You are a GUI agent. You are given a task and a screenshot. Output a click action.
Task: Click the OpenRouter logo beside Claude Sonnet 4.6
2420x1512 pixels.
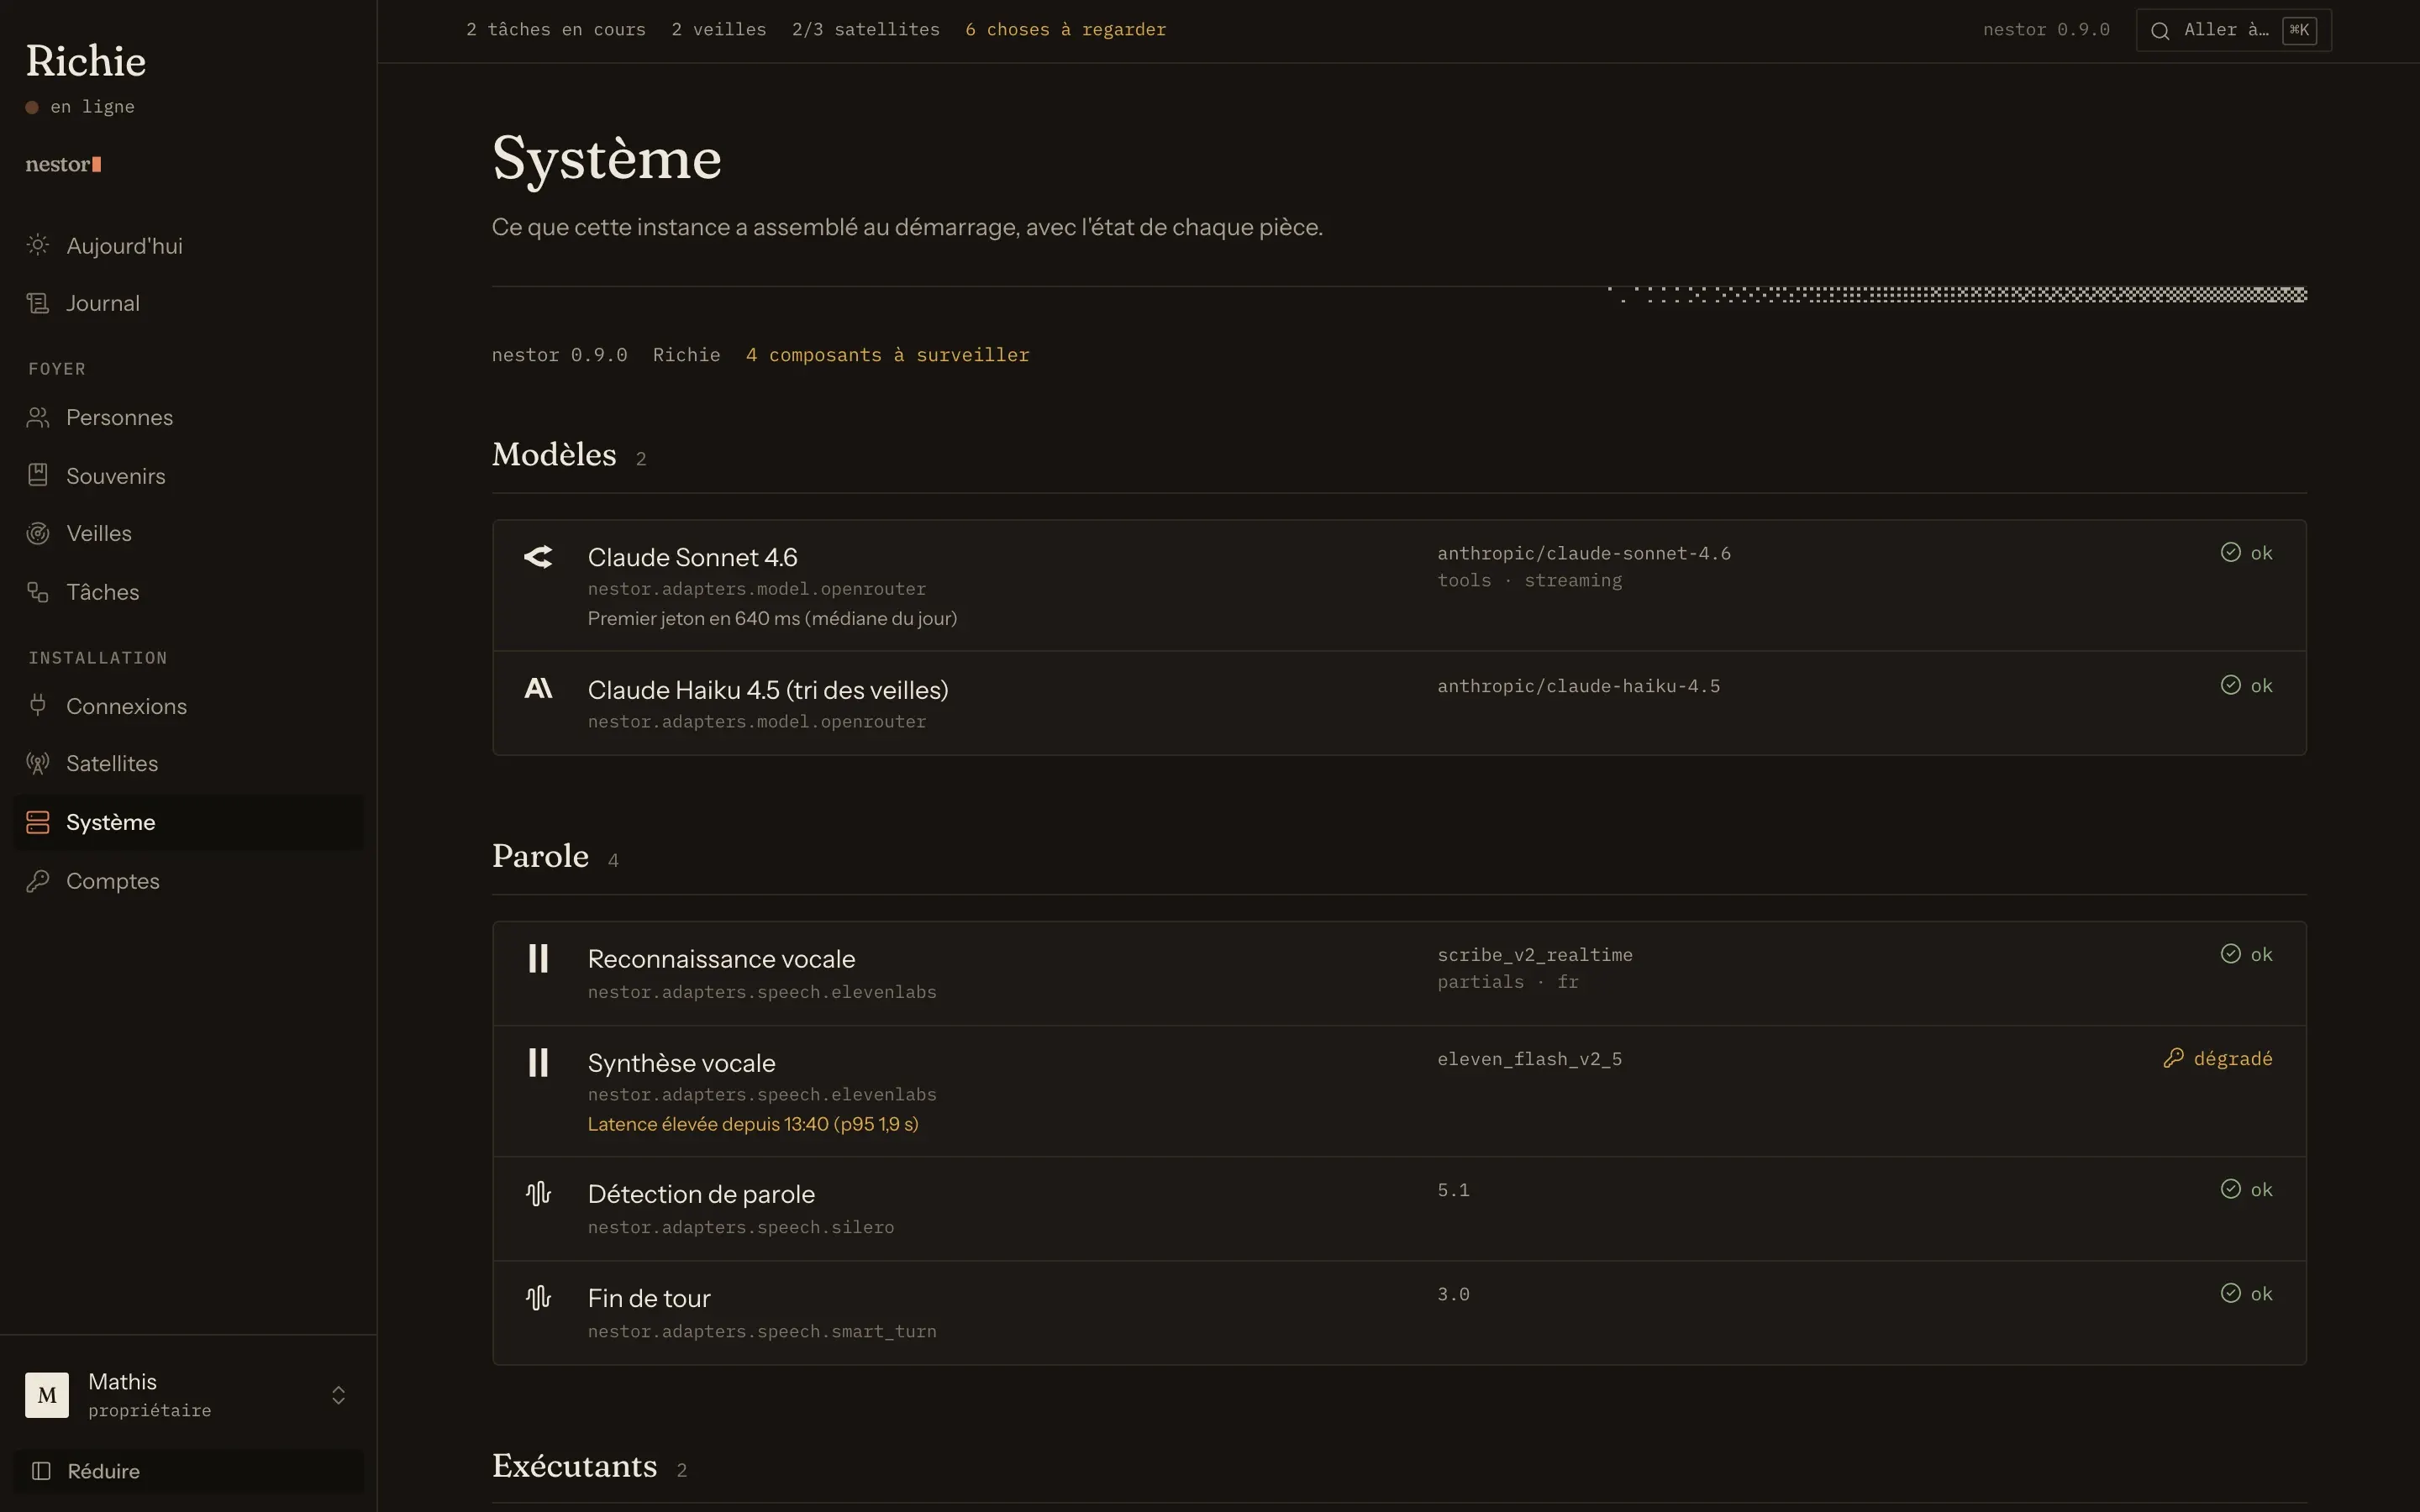click(538, 557)
